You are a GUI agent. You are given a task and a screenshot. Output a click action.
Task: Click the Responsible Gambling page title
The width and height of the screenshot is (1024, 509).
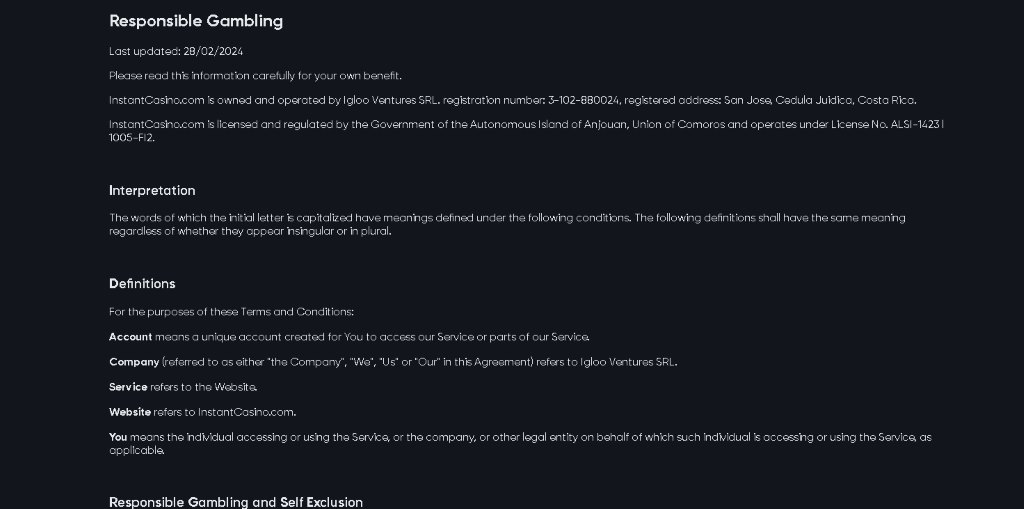point(196,21)
